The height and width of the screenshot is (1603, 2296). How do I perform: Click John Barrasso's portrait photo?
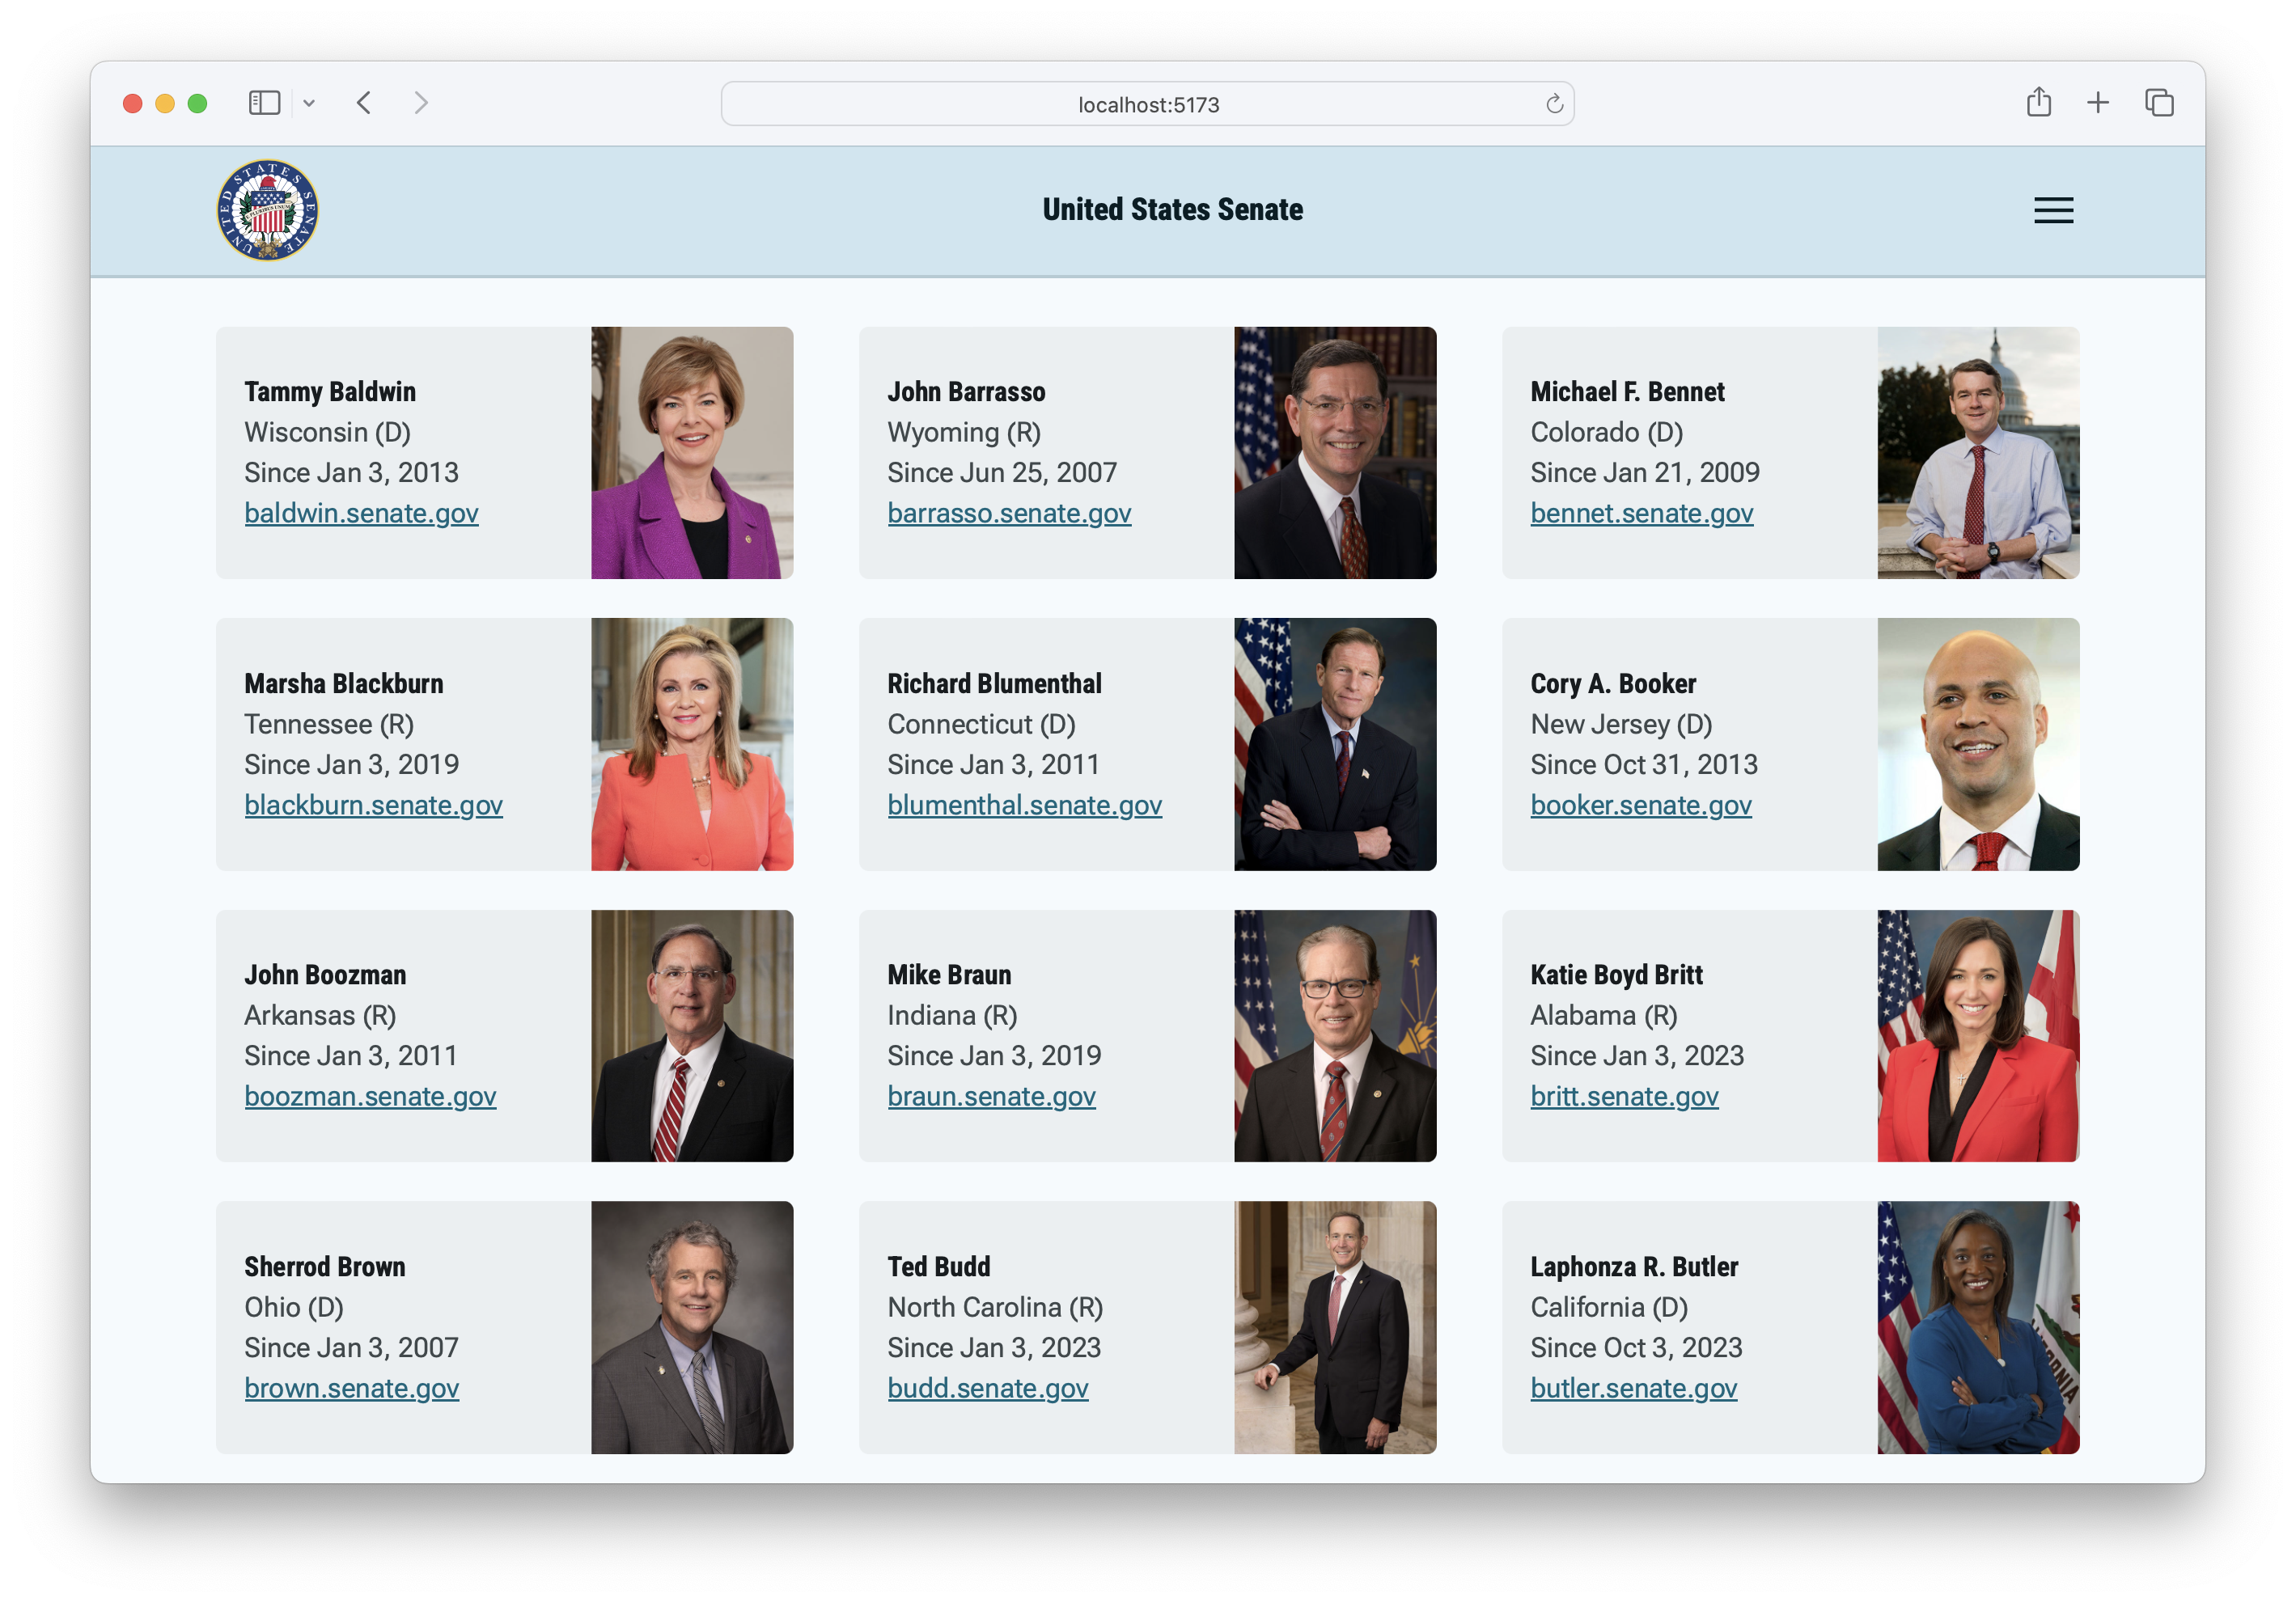coord(1335,453)
